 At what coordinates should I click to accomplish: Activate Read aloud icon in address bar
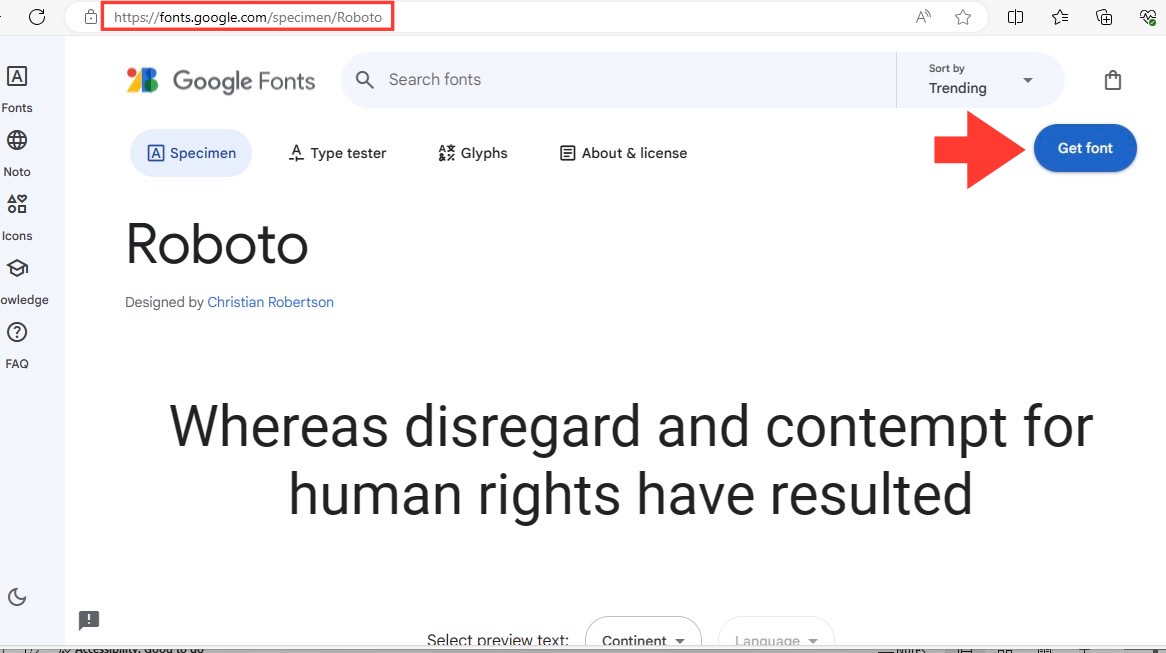click(923, 16)
